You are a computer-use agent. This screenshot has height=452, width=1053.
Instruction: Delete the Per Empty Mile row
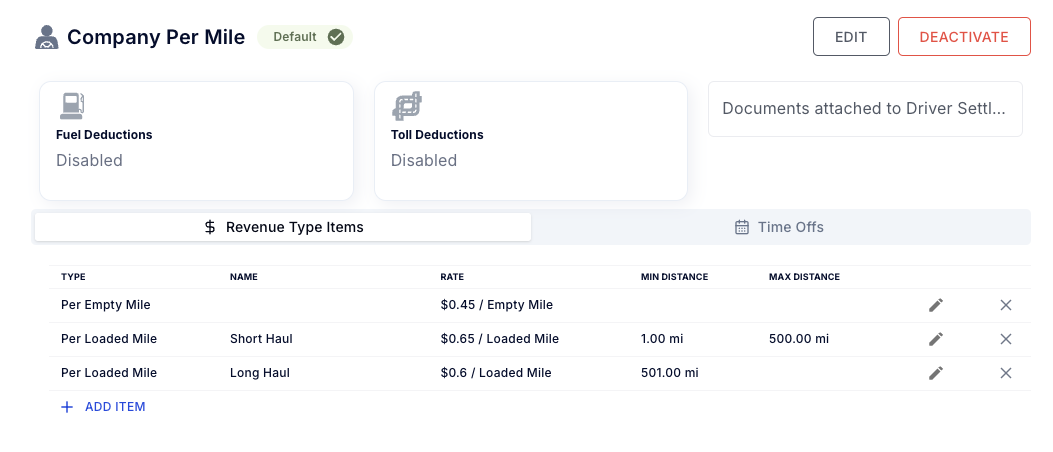(1006, 305)
